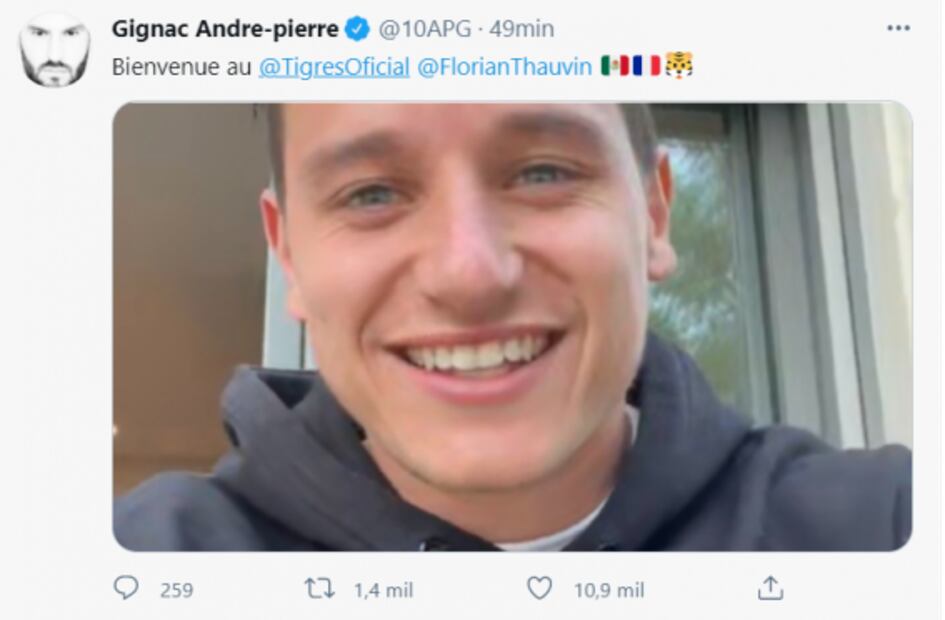
Task: Like the tweet with heart icon
Action: click(x=539, y=588)
